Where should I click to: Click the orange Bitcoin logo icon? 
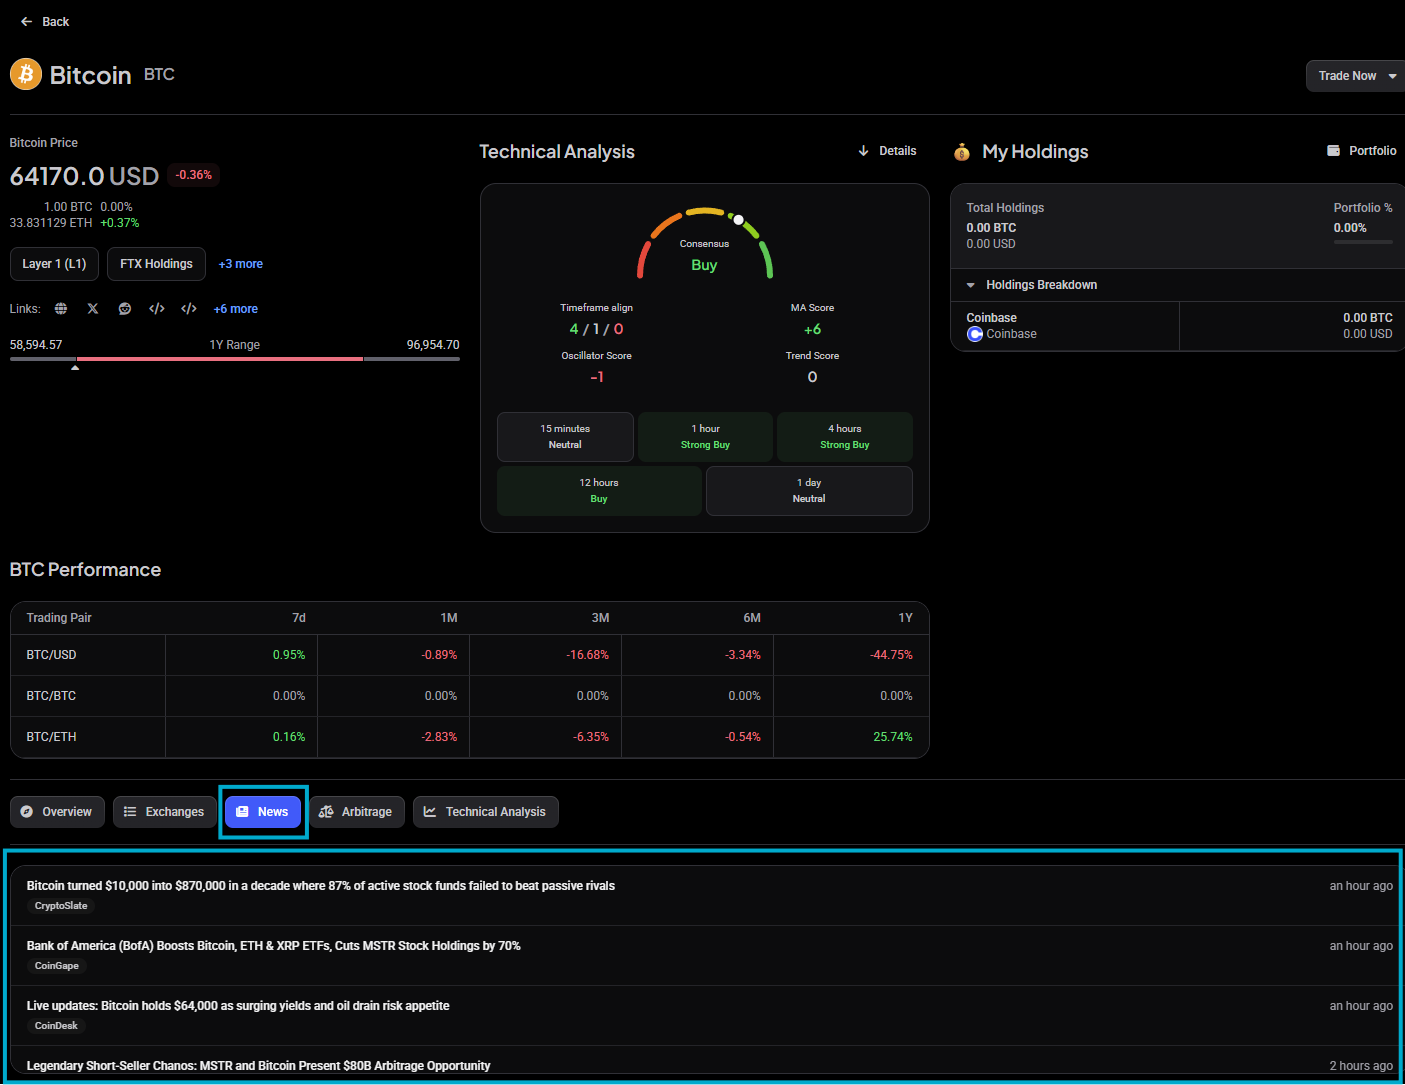26,74
